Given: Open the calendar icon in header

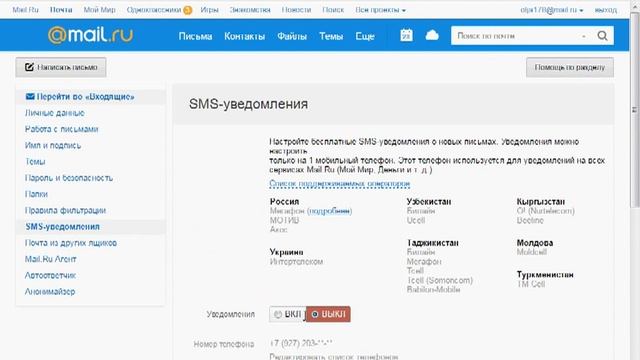Looking at the screenshot, I should click(406, 36).
